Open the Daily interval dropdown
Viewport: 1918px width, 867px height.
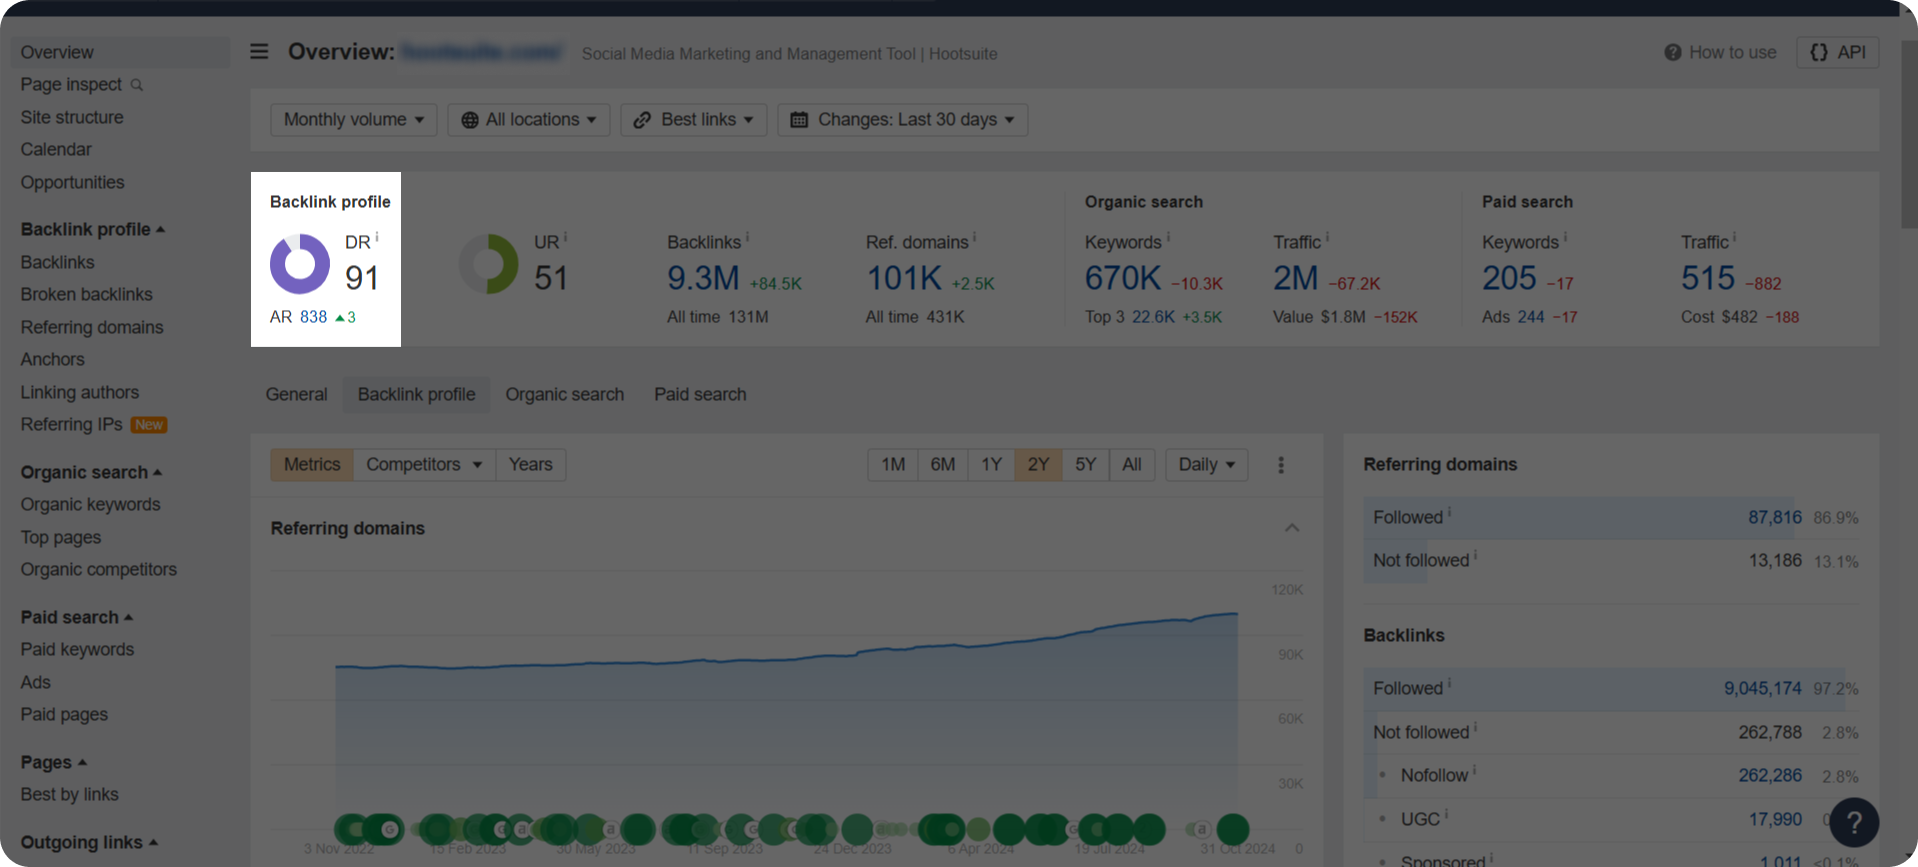[x=1206, y=465]
